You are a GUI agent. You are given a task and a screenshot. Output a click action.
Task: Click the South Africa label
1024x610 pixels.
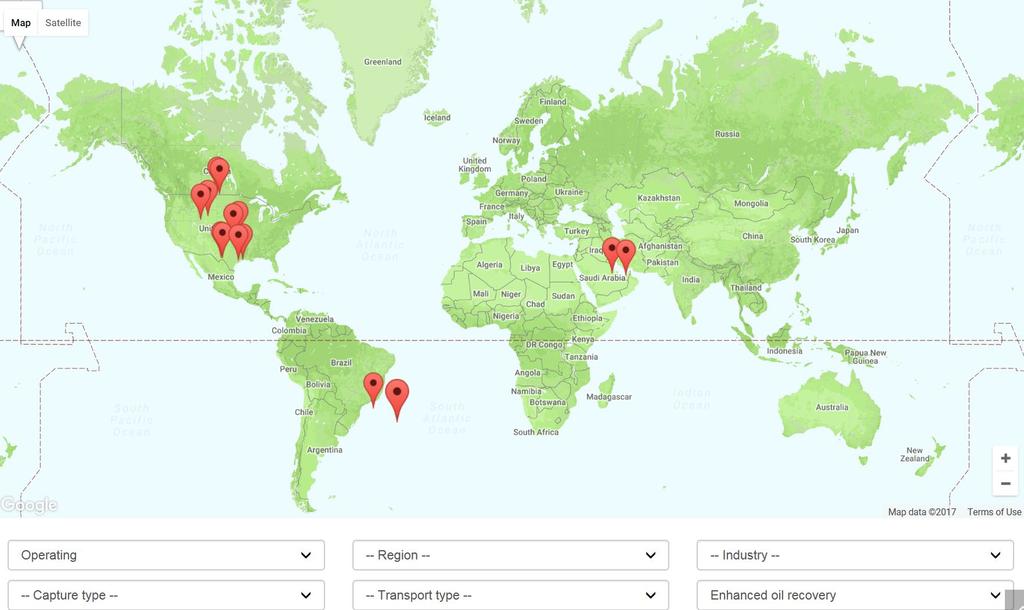(x=536, y=432)
